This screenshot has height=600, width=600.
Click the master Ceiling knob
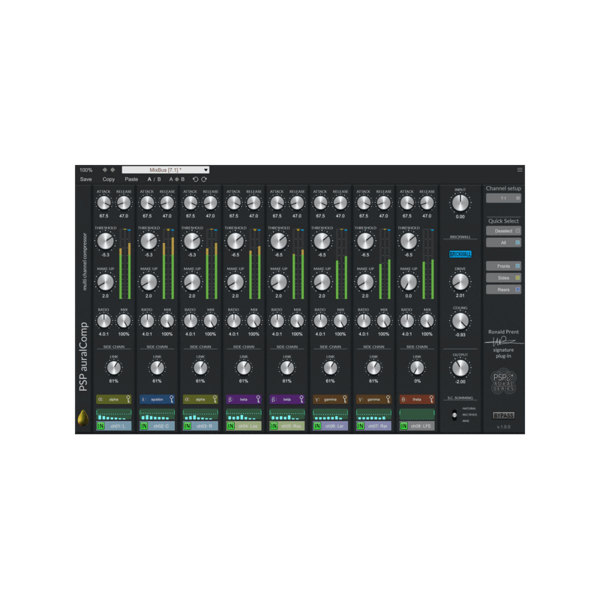click(460, 321)
